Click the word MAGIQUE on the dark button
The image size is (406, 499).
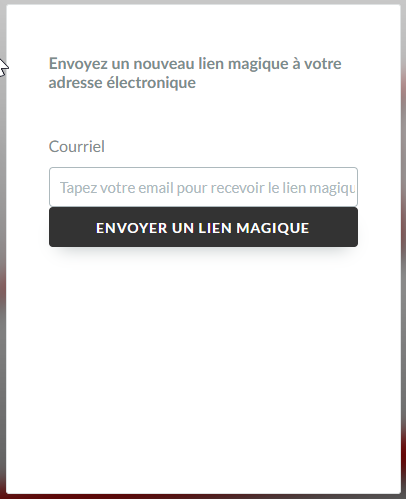273,228
